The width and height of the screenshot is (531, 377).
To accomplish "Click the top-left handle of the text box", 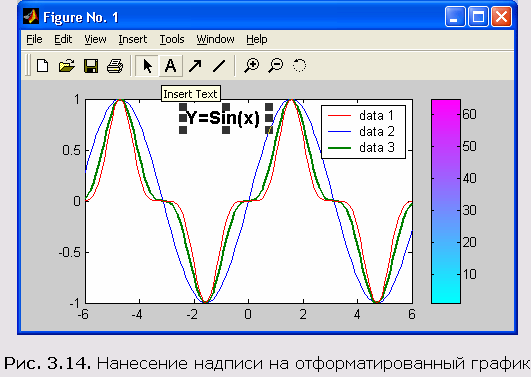I will tap(183, 107).
